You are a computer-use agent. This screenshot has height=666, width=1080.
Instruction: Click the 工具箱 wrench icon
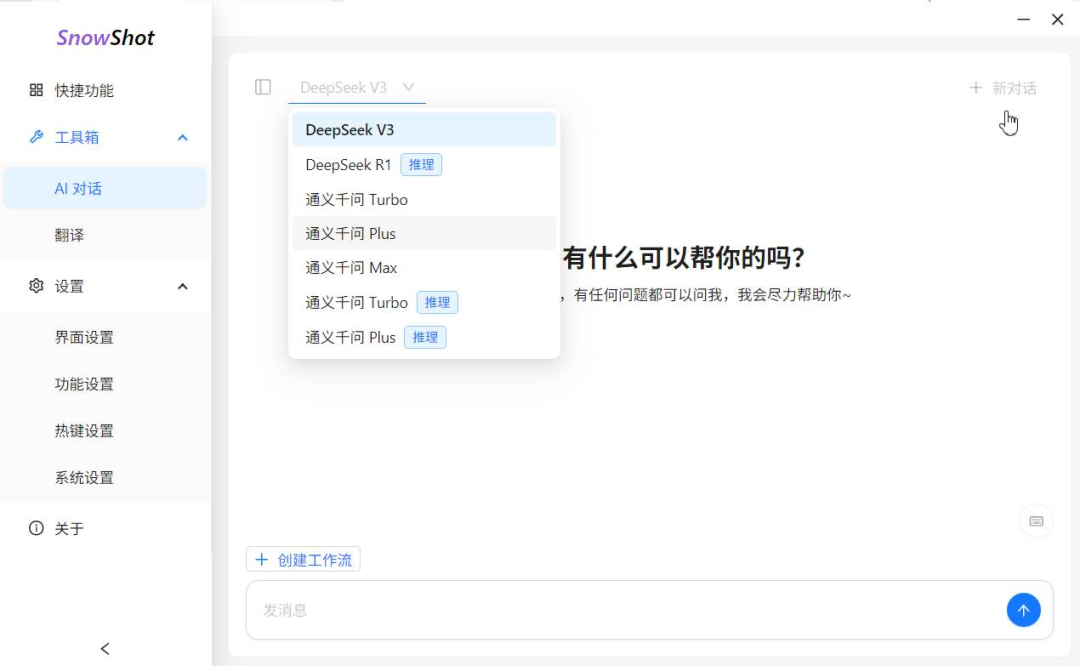[x=36, y=137]
